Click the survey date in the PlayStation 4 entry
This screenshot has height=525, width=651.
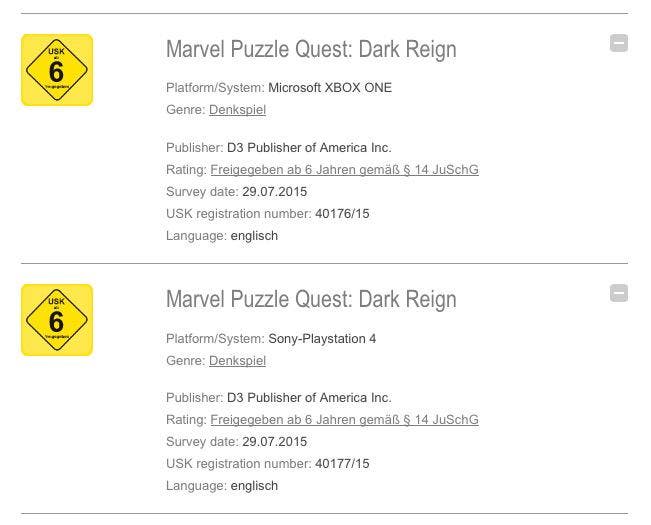coord(275,442)
